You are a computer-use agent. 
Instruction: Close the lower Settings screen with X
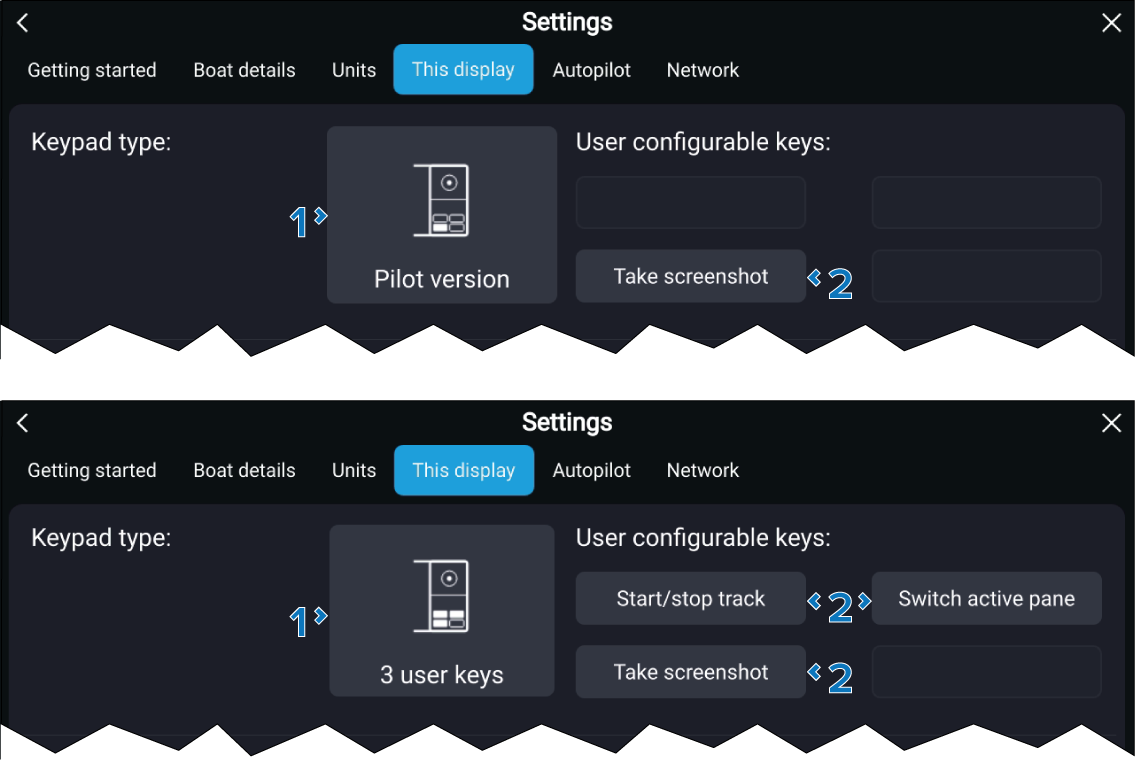1111,423
